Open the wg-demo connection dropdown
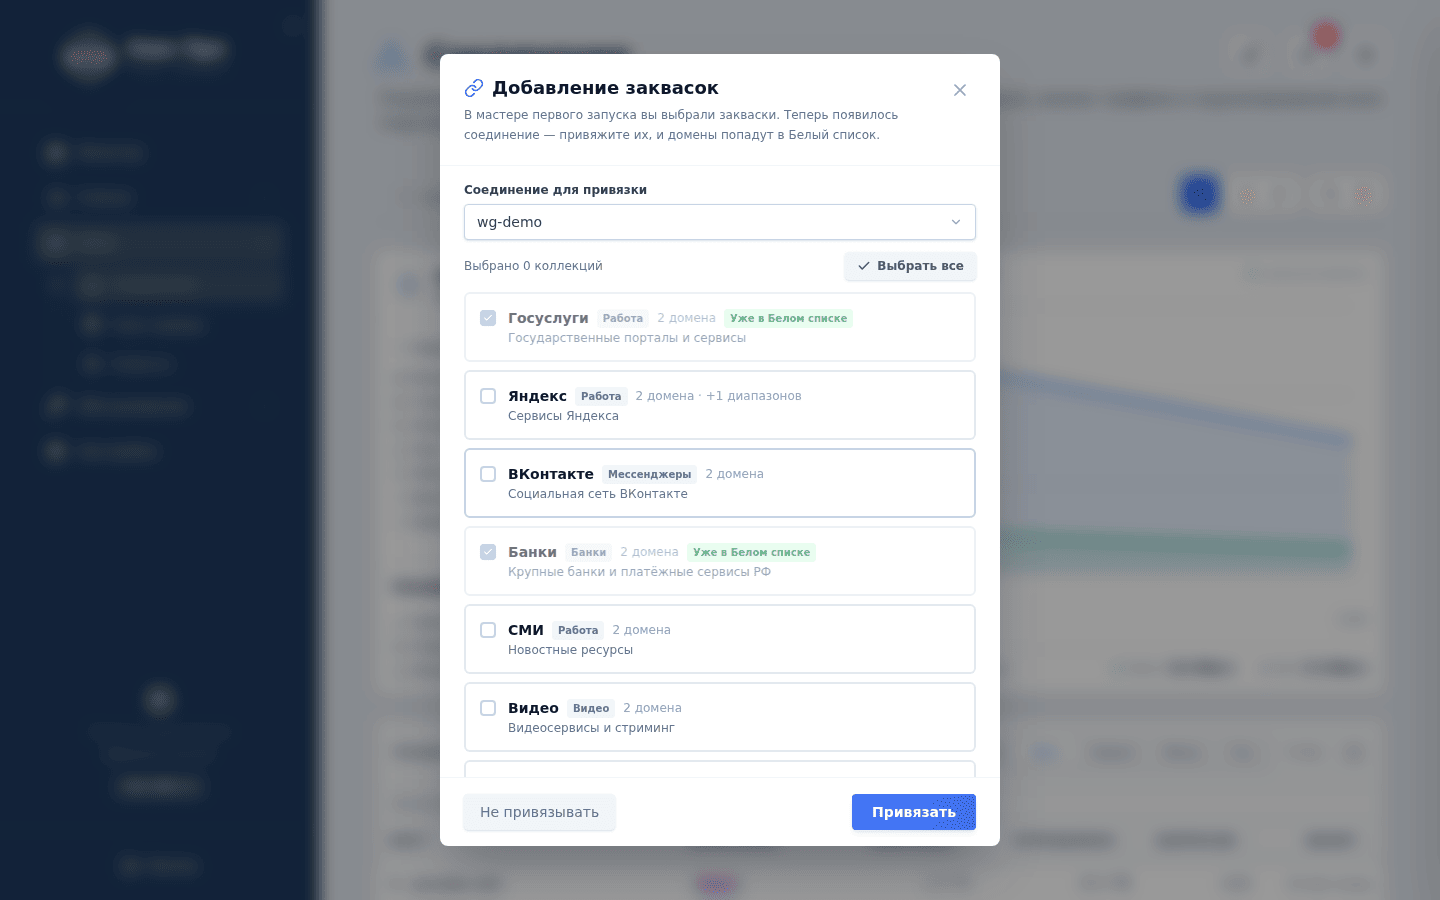This screenshot has width=1440, height=900. (720, 222)
